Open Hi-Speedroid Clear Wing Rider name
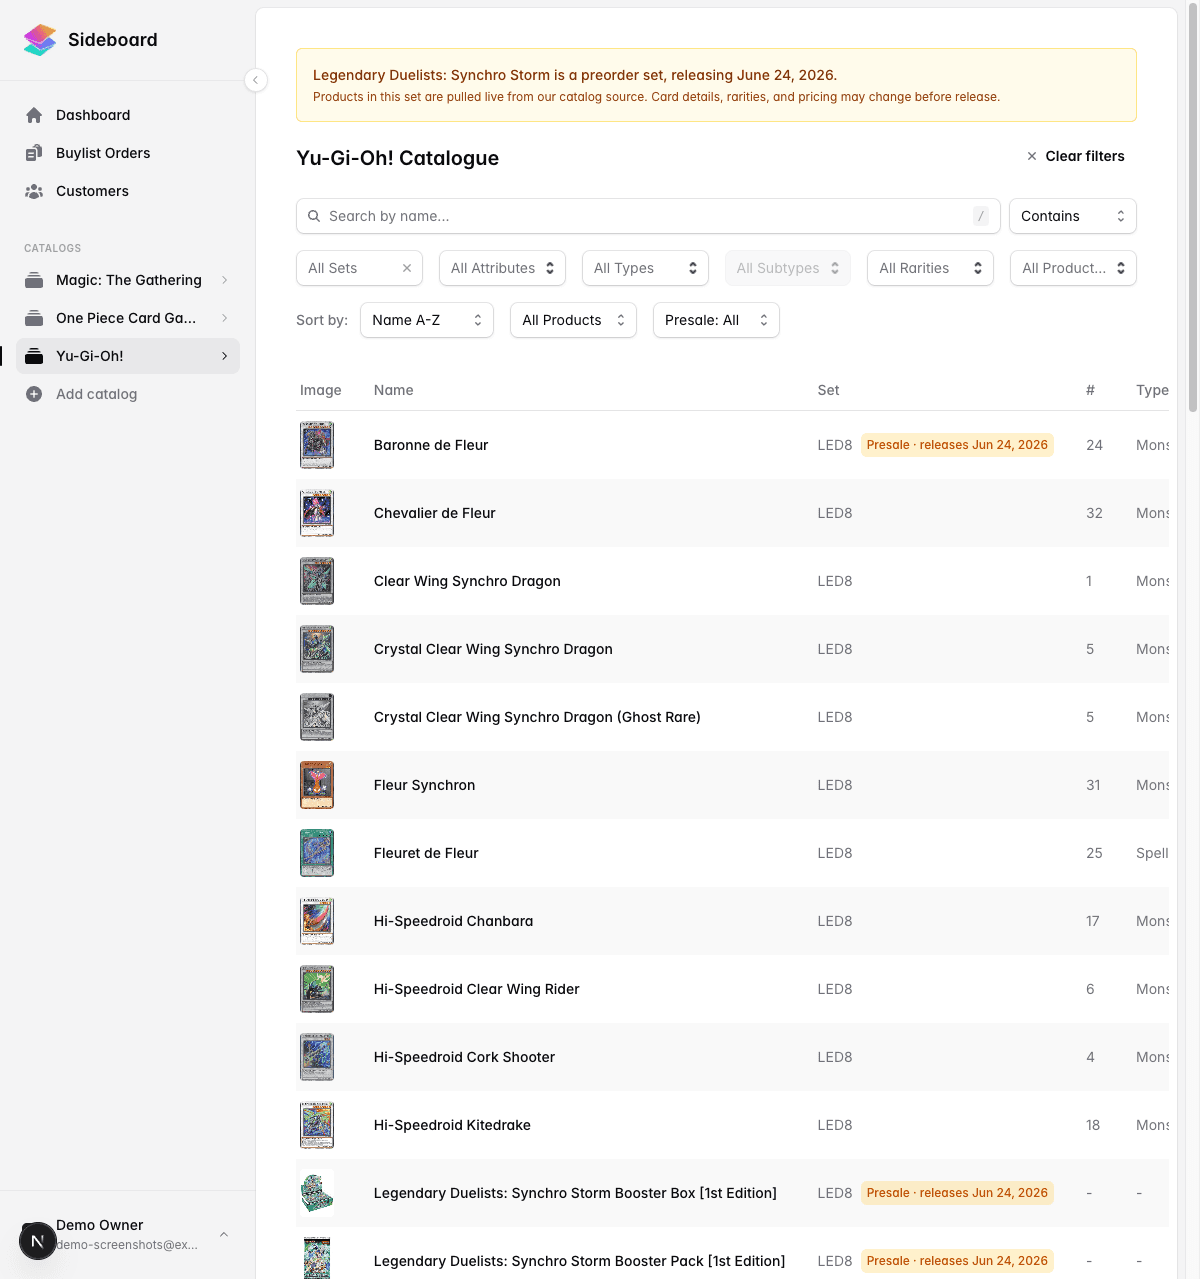 (476, 989)
